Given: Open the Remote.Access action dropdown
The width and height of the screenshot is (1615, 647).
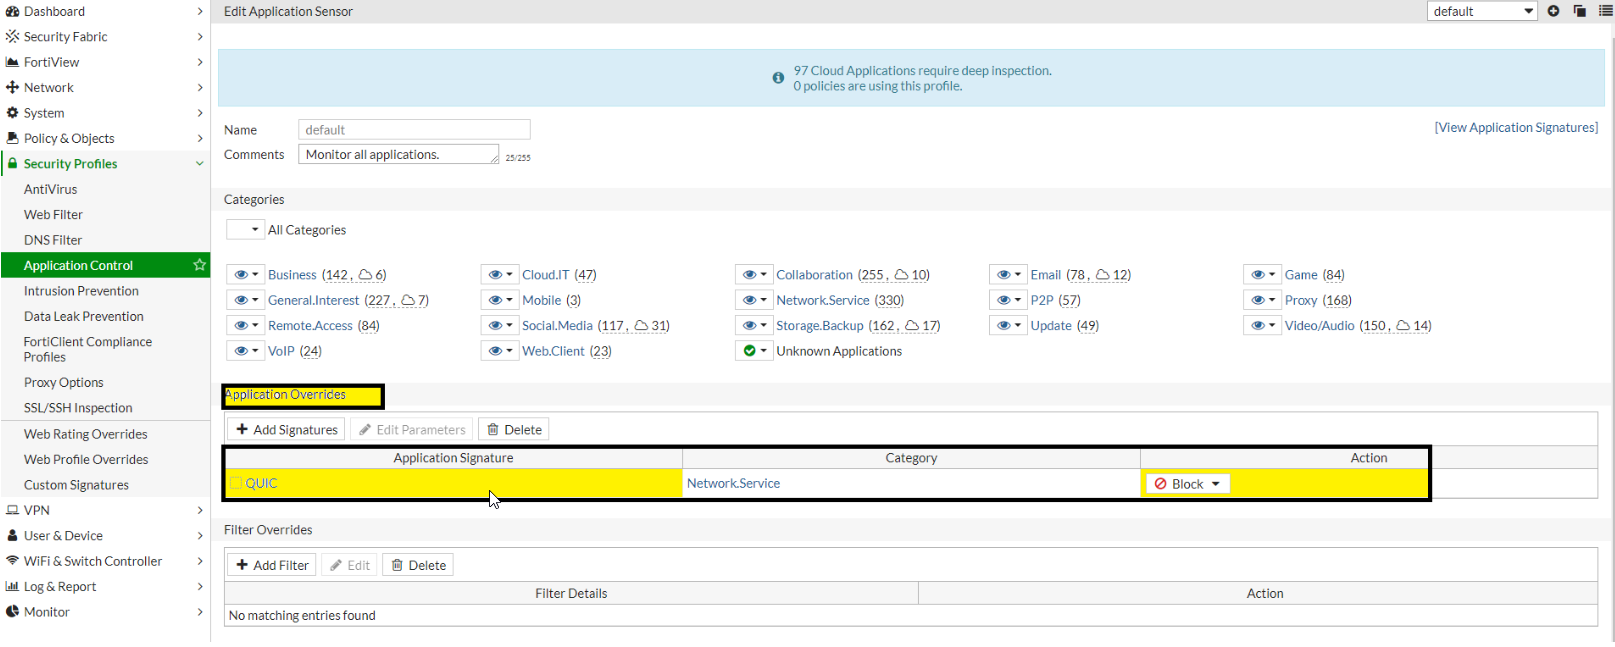Looking at the screenshot, I should [x=245, y=325].
